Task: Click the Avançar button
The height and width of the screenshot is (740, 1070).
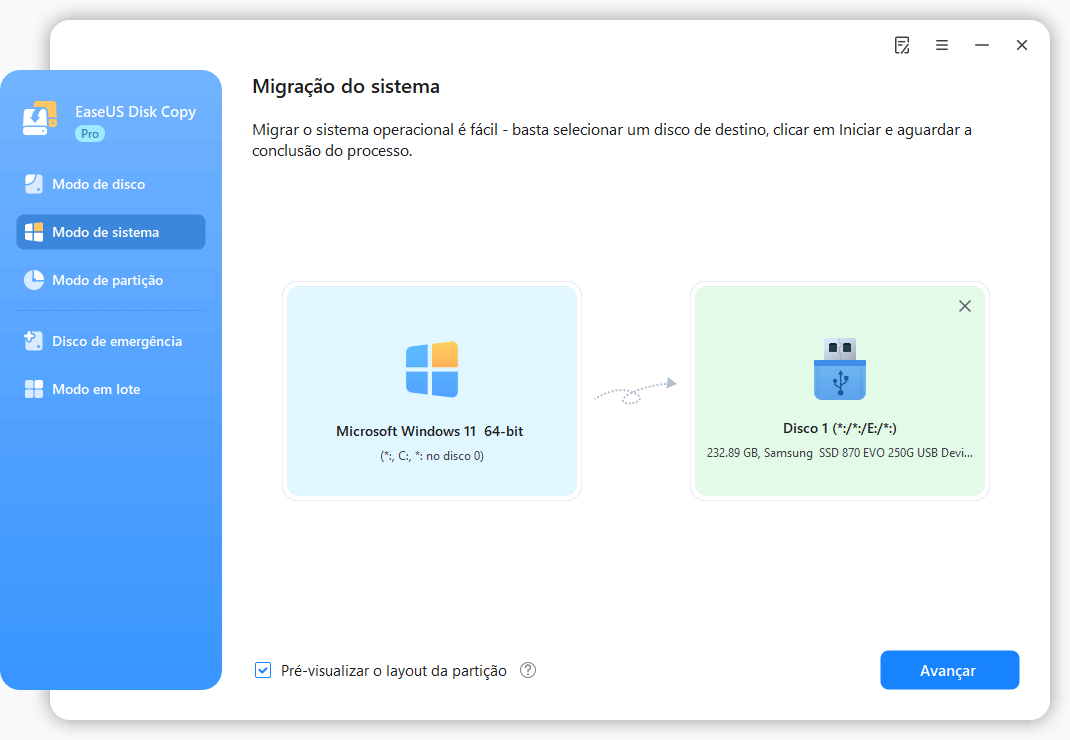Action: tap(949, 670)
